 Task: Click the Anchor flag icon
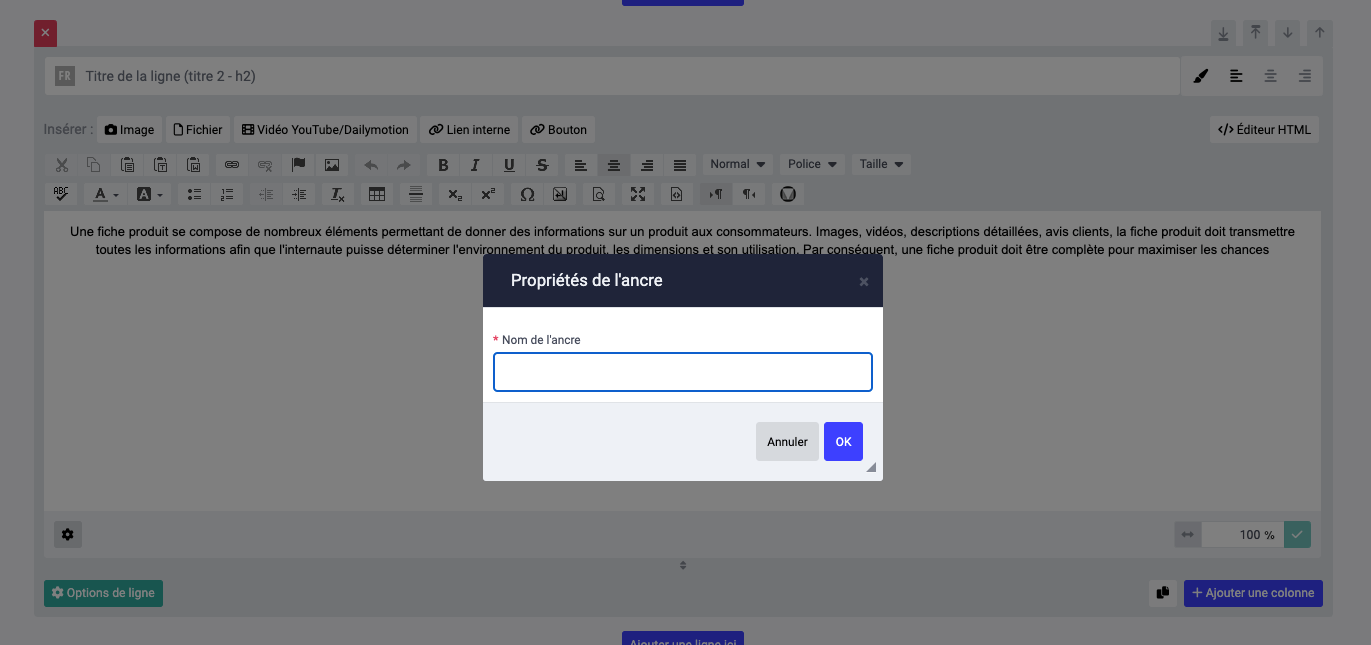pyautogui.click(x=298, y=165)
